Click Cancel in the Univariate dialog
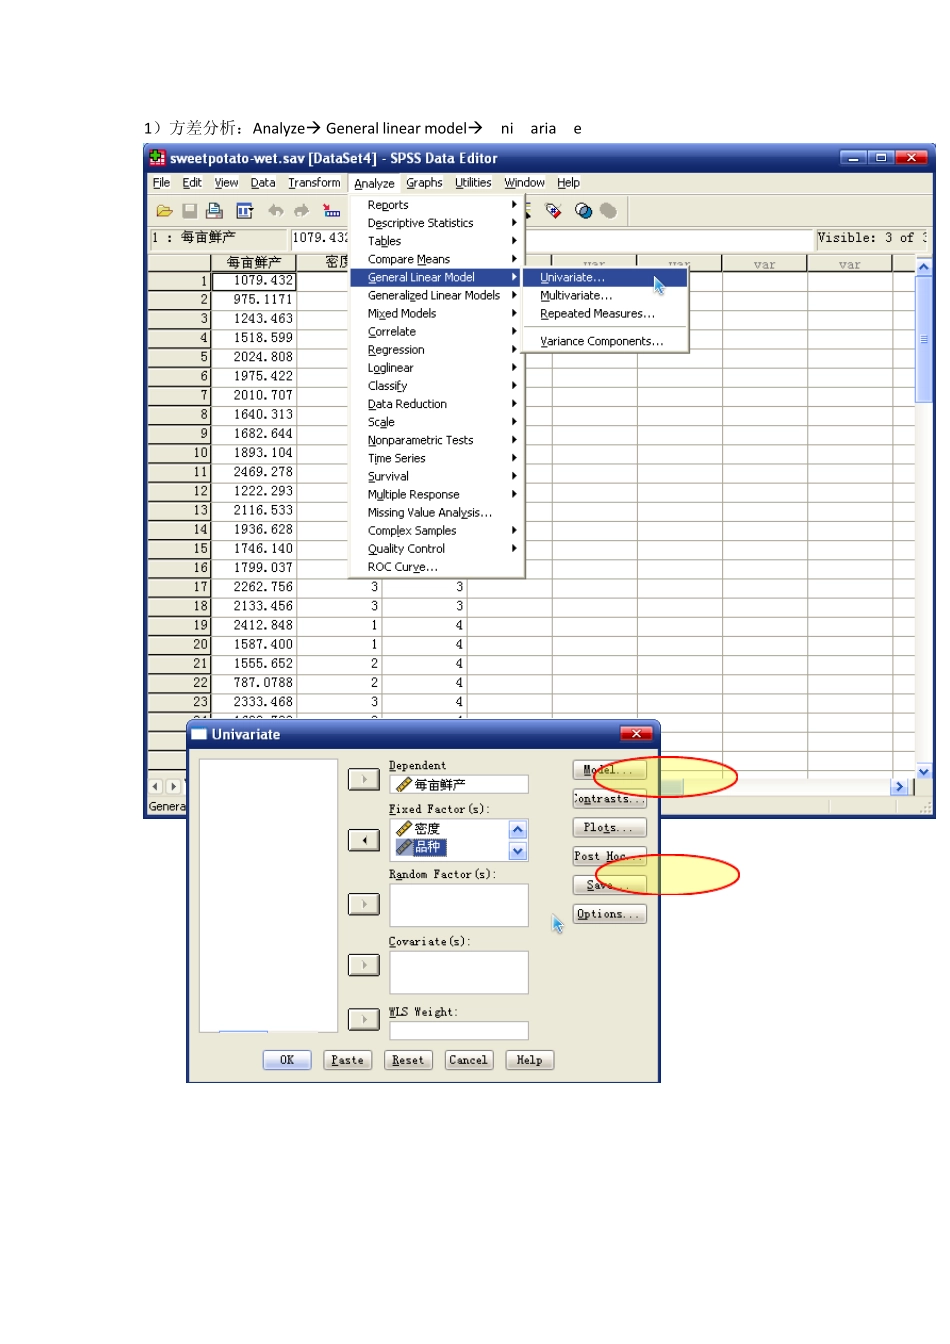950x1344 pixels. (x=468, y=1060)
